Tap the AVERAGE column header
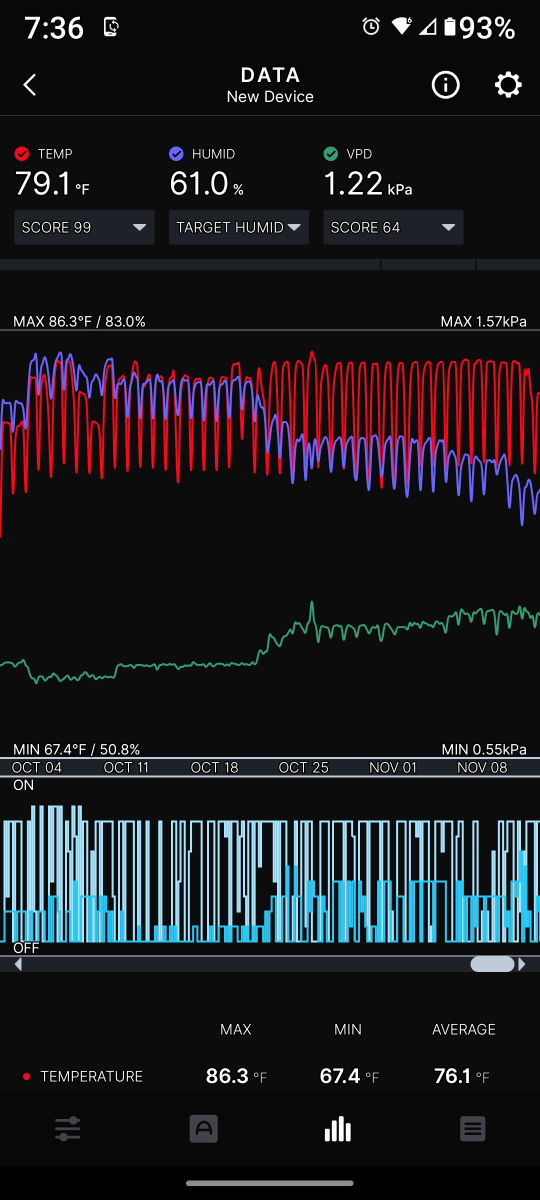Screen dimensions: 540x1200 tap(464, 1029)
